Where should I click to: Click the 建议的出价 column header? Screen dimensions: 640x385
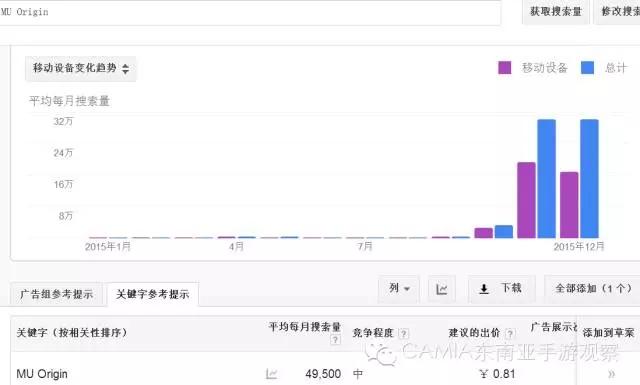click(474, 333)
